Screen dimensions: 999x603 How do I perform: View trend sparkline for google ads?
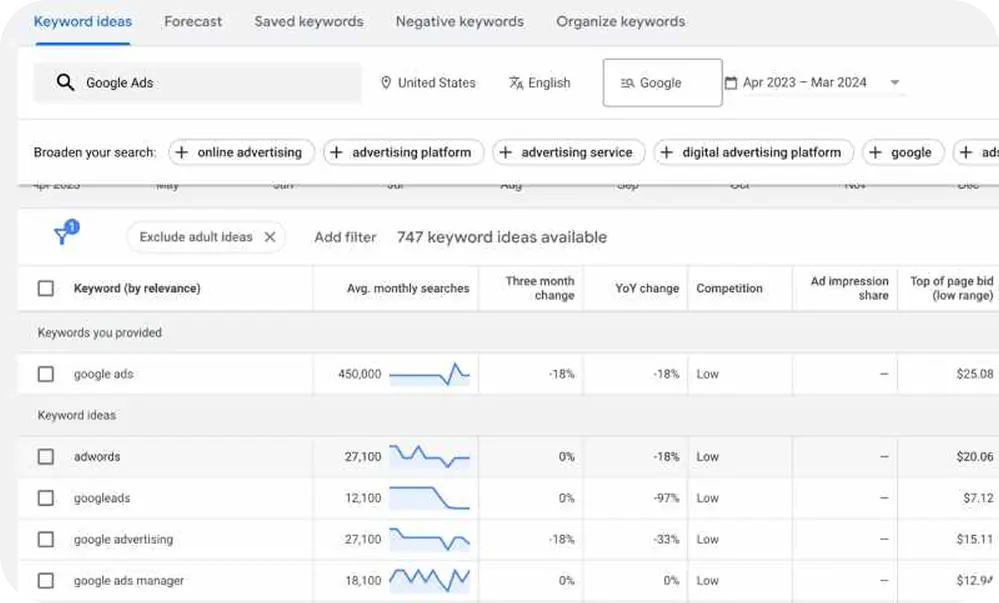[x=429, y=374]
